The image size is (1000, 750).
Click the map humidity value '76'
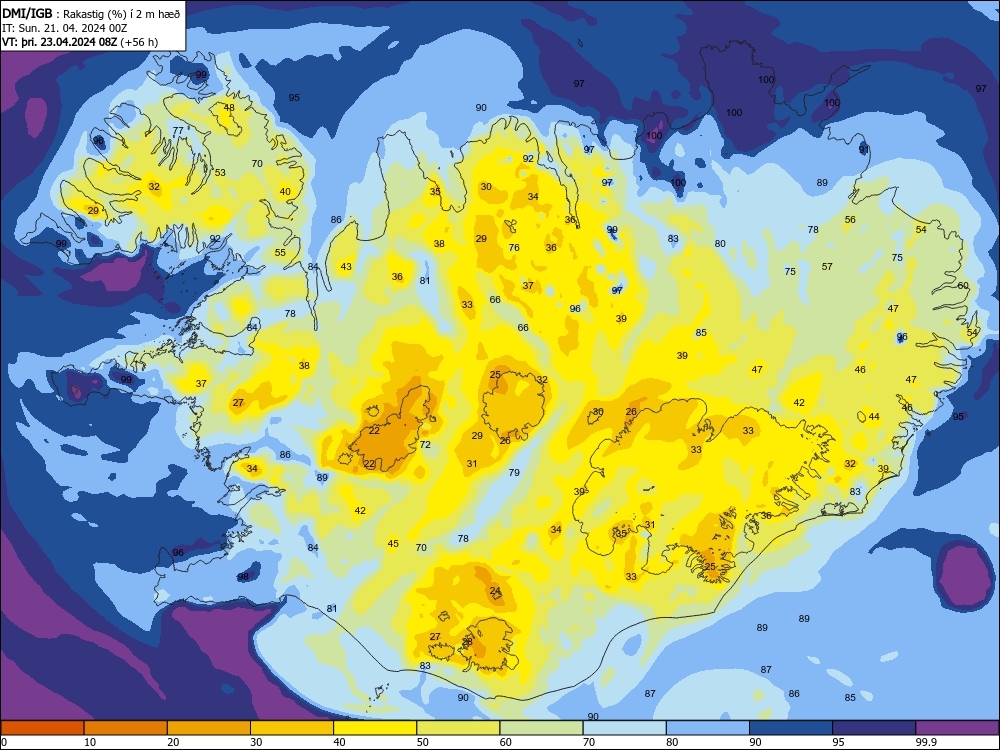point(514,248)
